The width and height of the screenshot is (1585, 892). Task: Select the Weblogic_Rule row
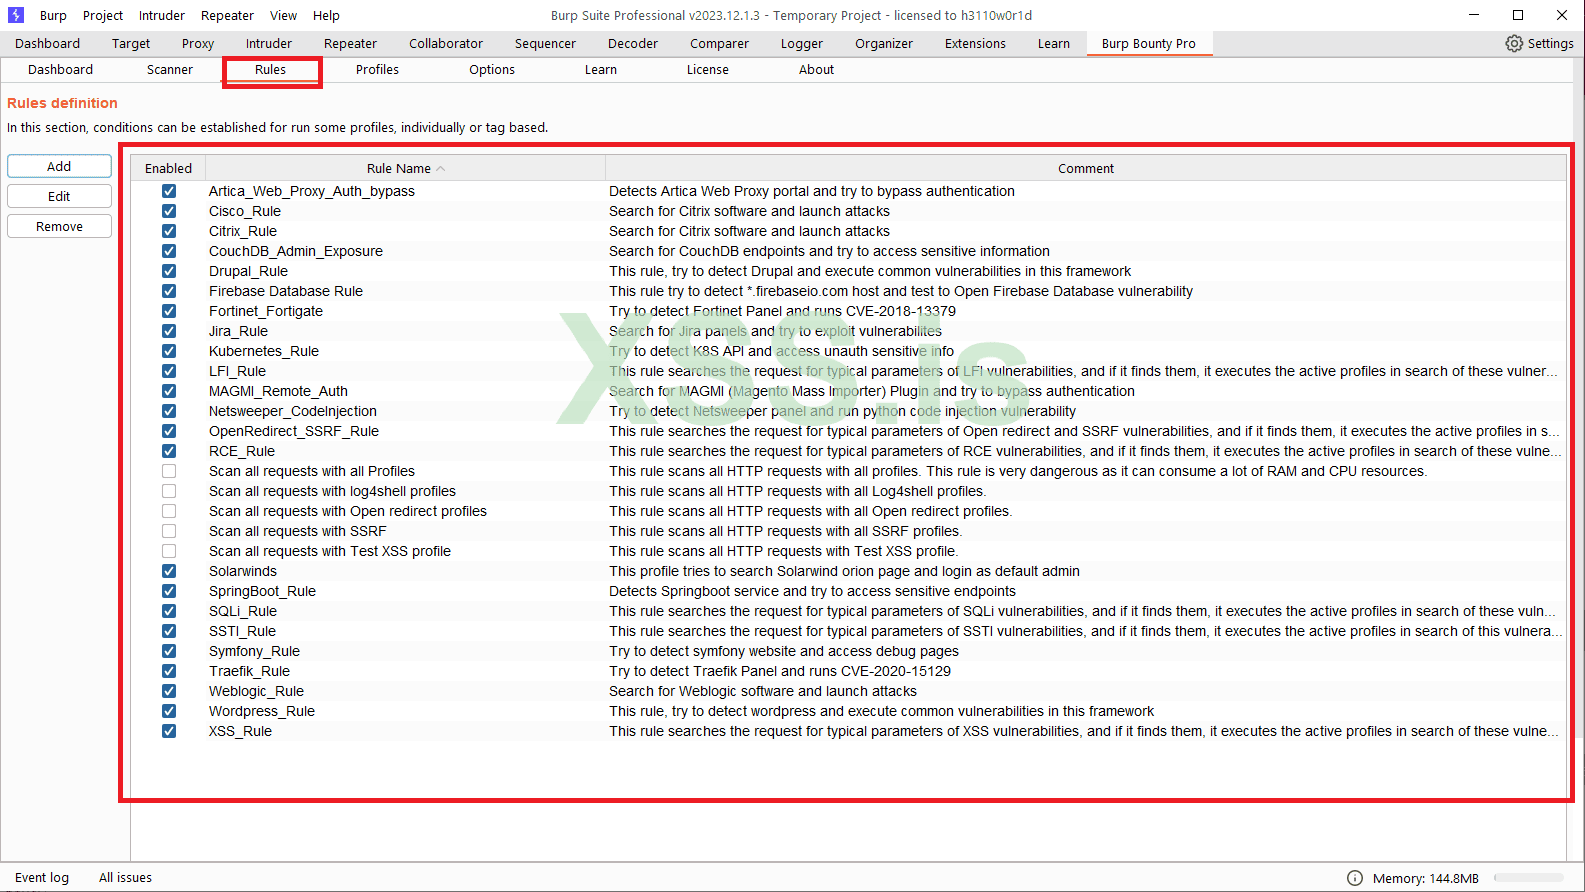tap(848, 691)
